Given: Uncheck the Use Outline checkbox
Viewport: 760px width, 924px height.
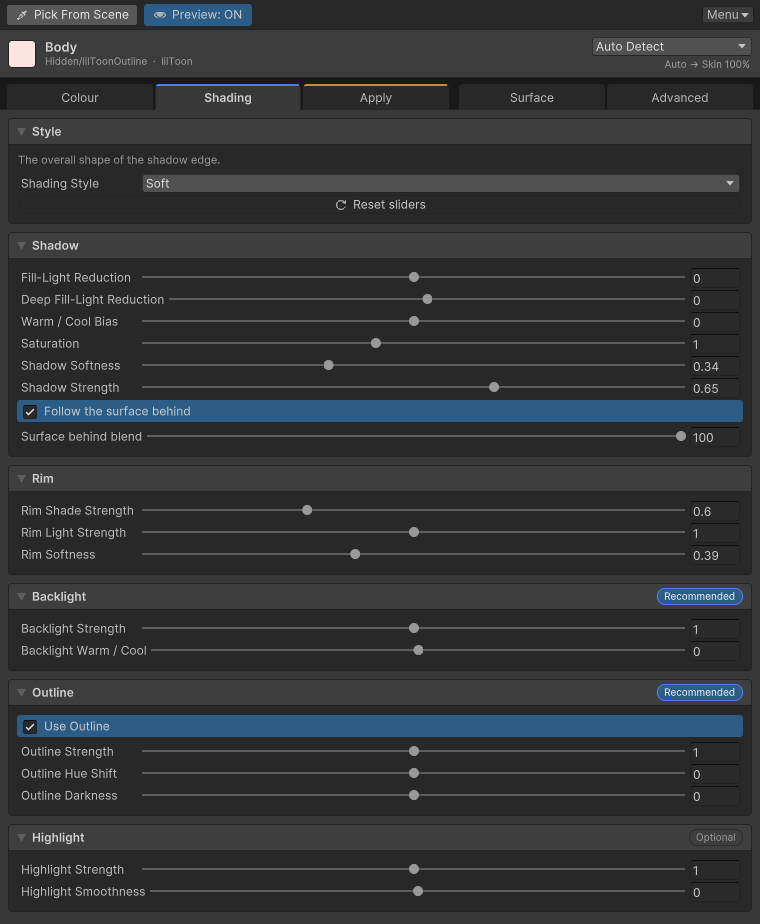Looking at the screenshot, I should [x=30, y=727].
